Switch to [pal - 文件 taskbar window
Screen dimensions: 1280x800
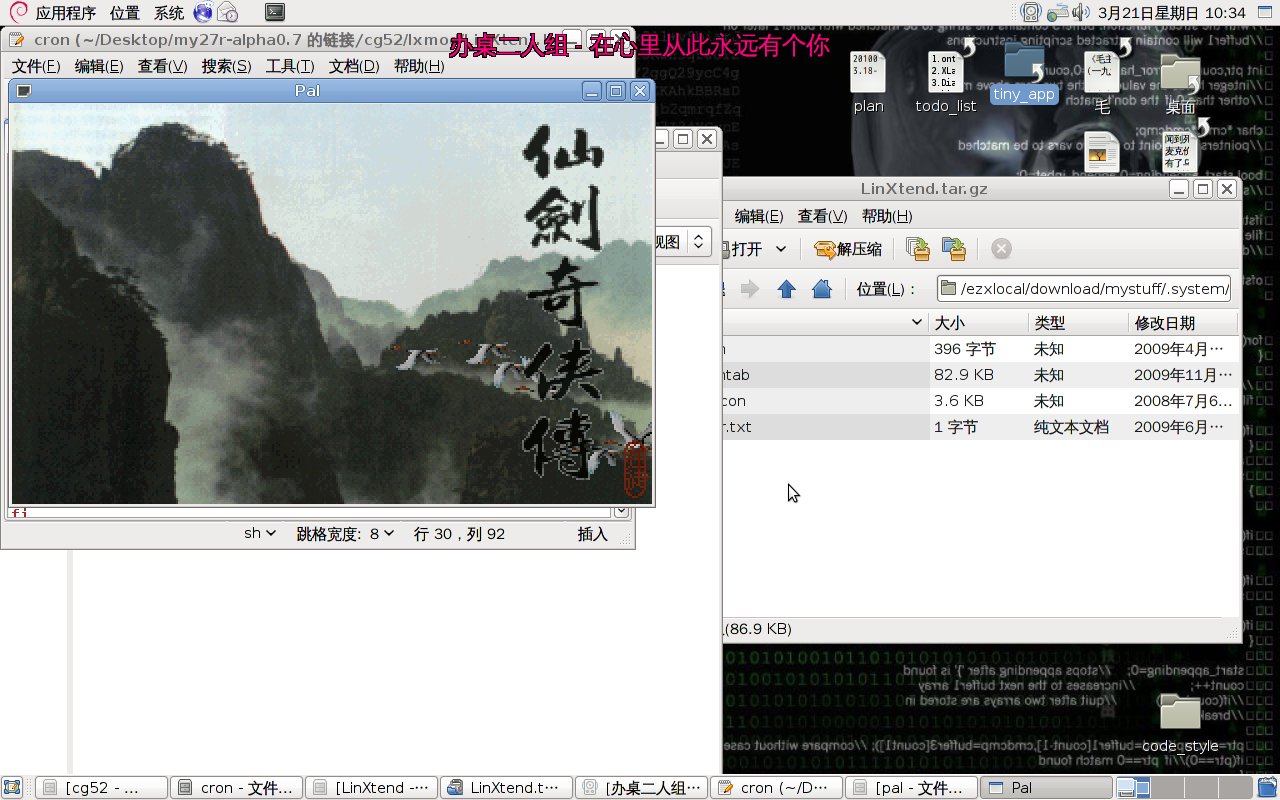pos(911,788)
